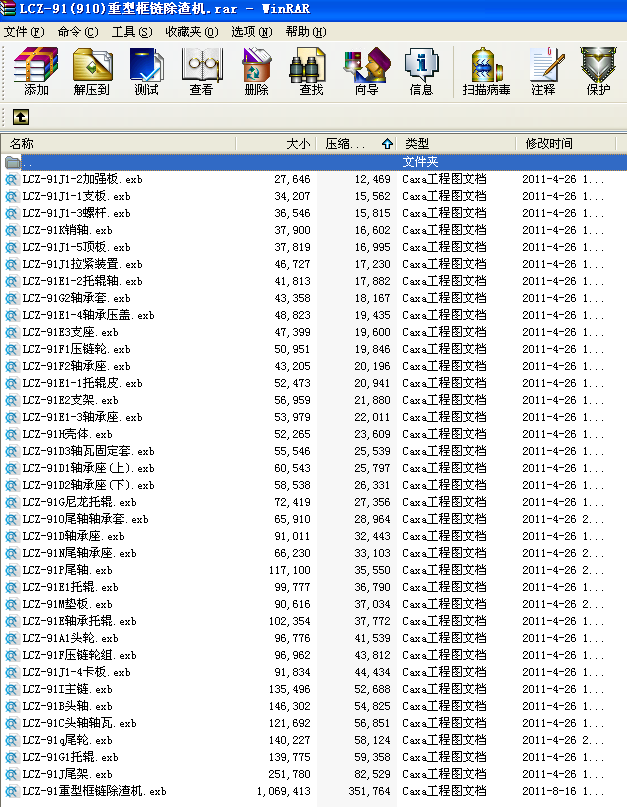Image resolution: width=627 pixels, height=807 pixels.
Task: Click the sort arrow in Packed column
Action: [x=387, y=144]
